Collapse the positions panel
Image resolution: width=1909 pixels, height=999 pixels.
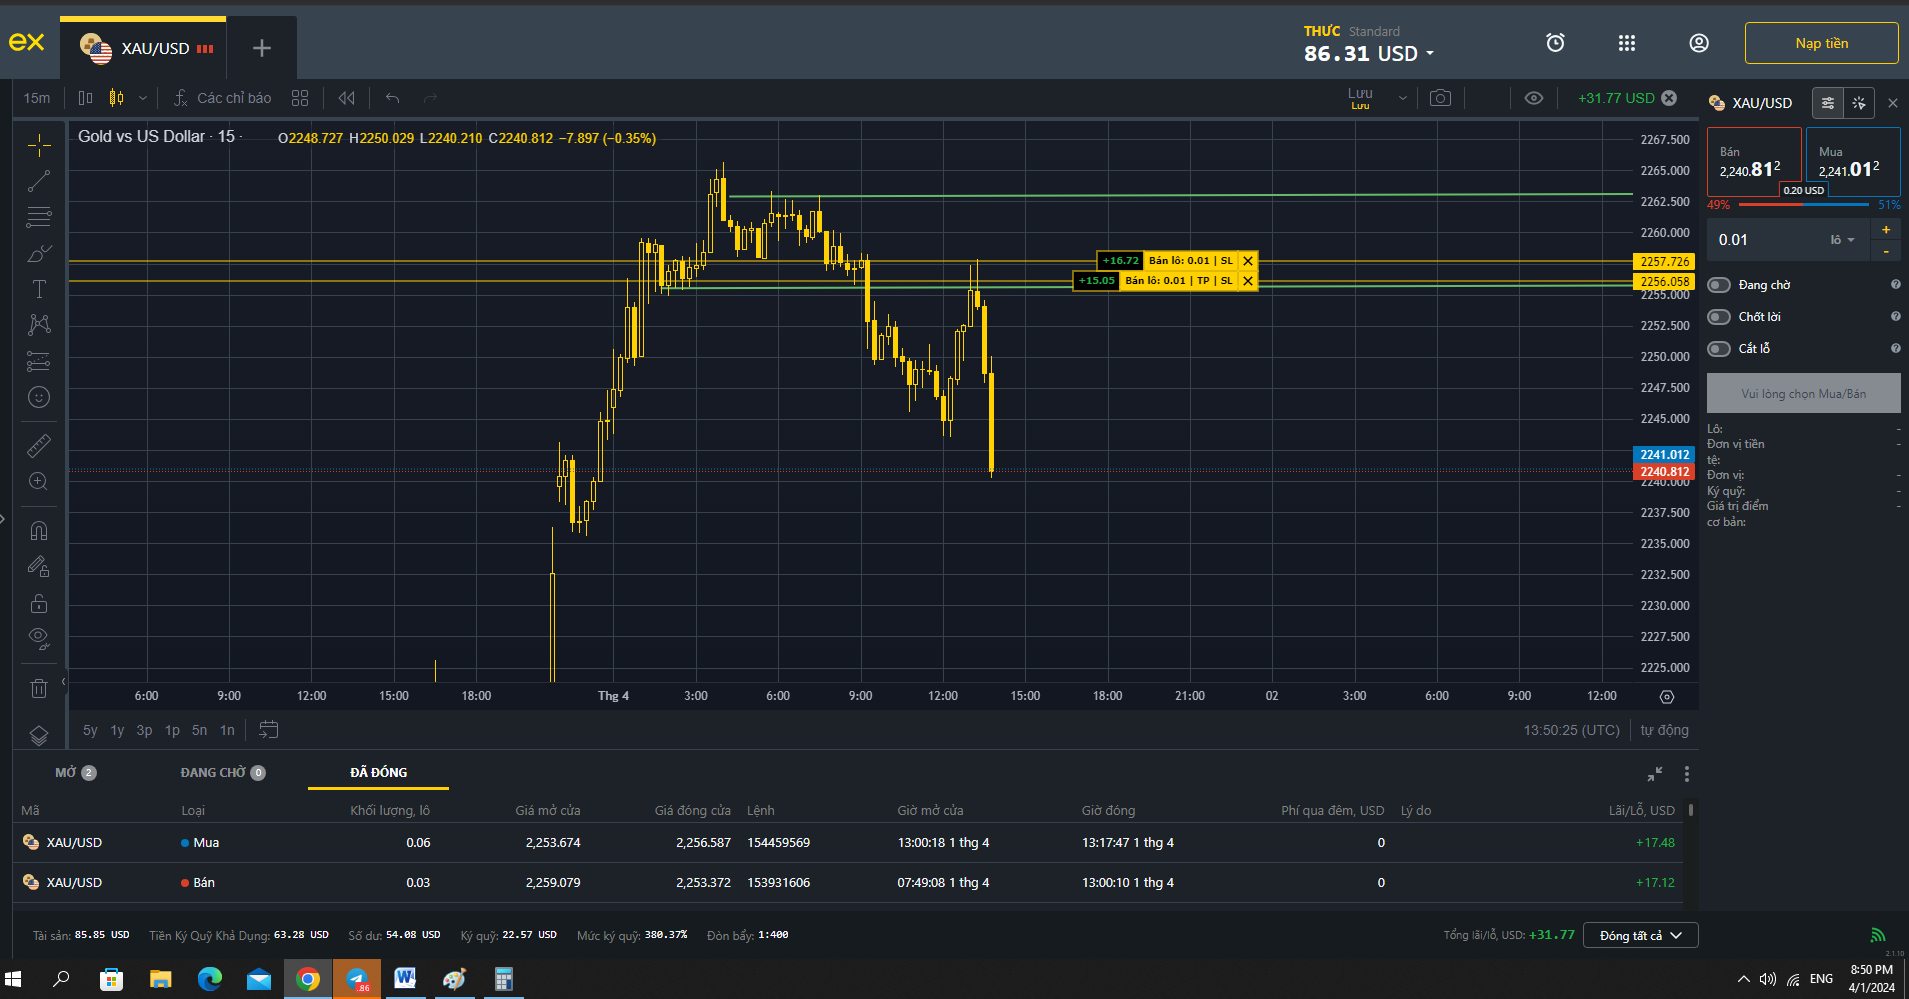pyautogui.click(x=1655, y=774)
